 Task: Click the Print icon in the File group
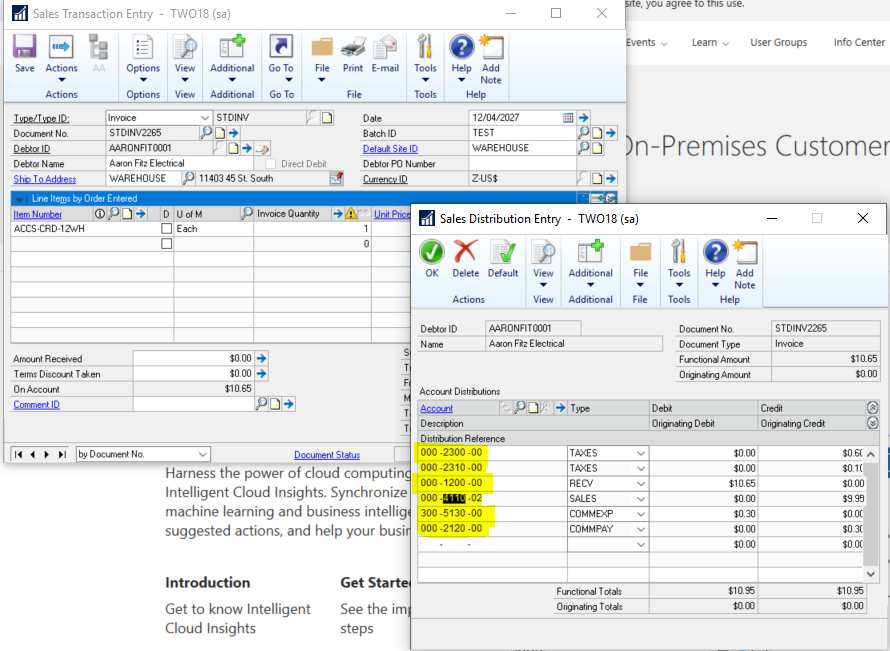353,52
